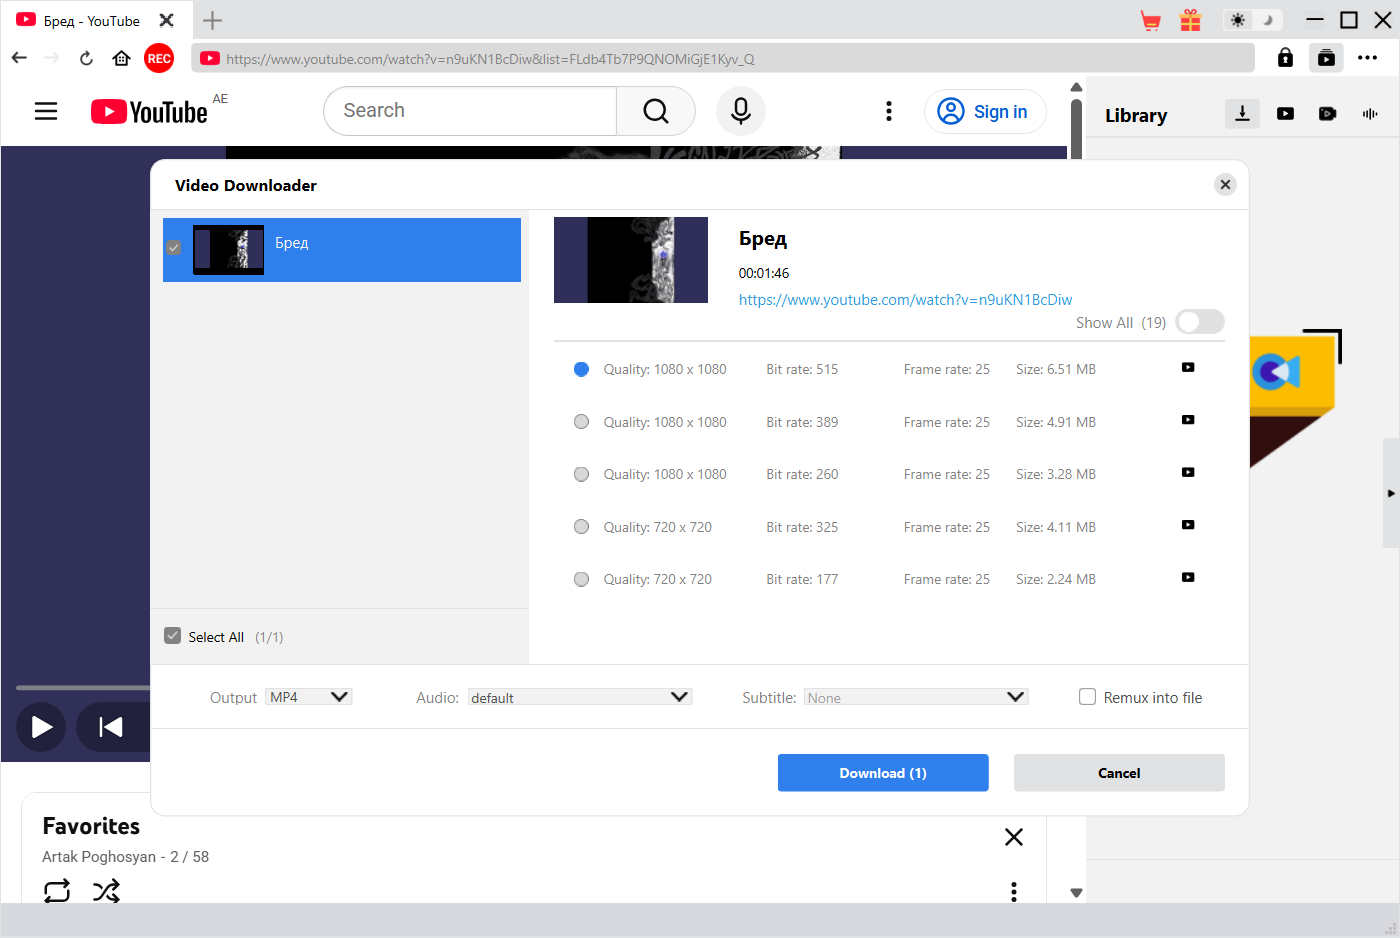Play the video with the play button
The height and width of the screenshot is (938, 1400).
coord(41,727)
